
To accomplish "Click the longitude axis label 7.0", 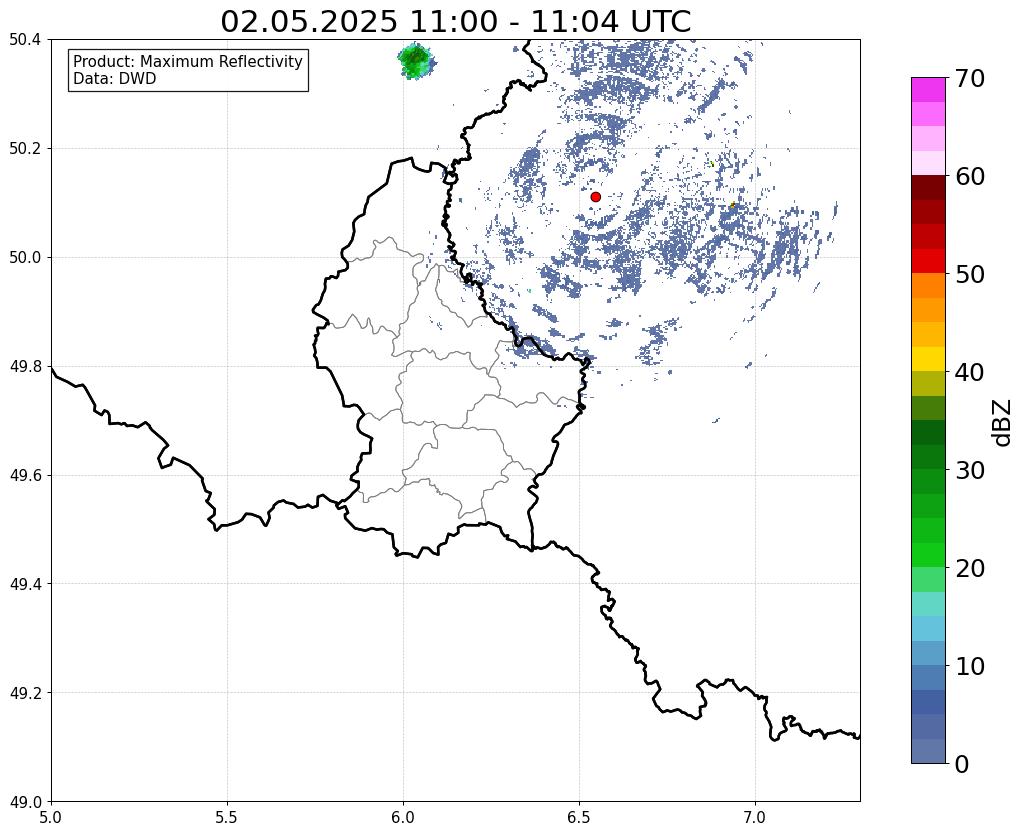I will [x=755, y=817].
